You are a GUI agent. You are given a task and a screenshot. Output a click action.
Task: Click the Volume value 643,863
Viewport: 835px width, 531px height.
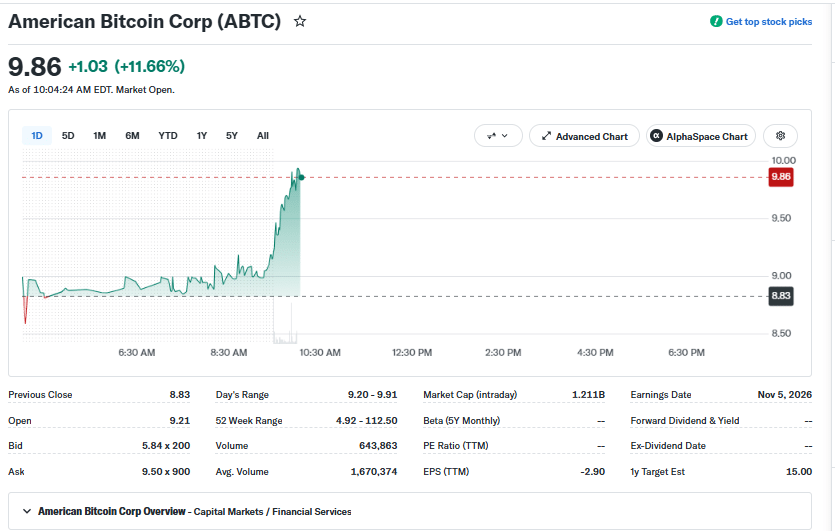378,446
